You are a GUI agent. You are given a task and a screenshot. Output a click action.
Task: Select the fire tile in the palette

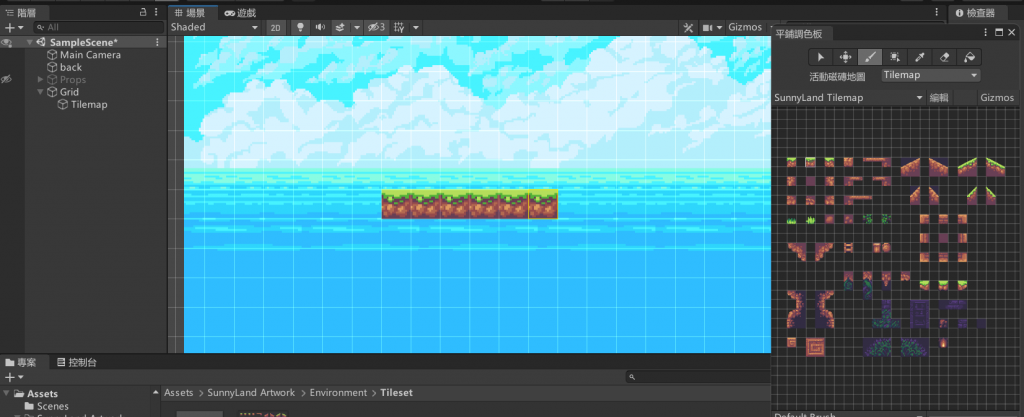click(942, 341)
